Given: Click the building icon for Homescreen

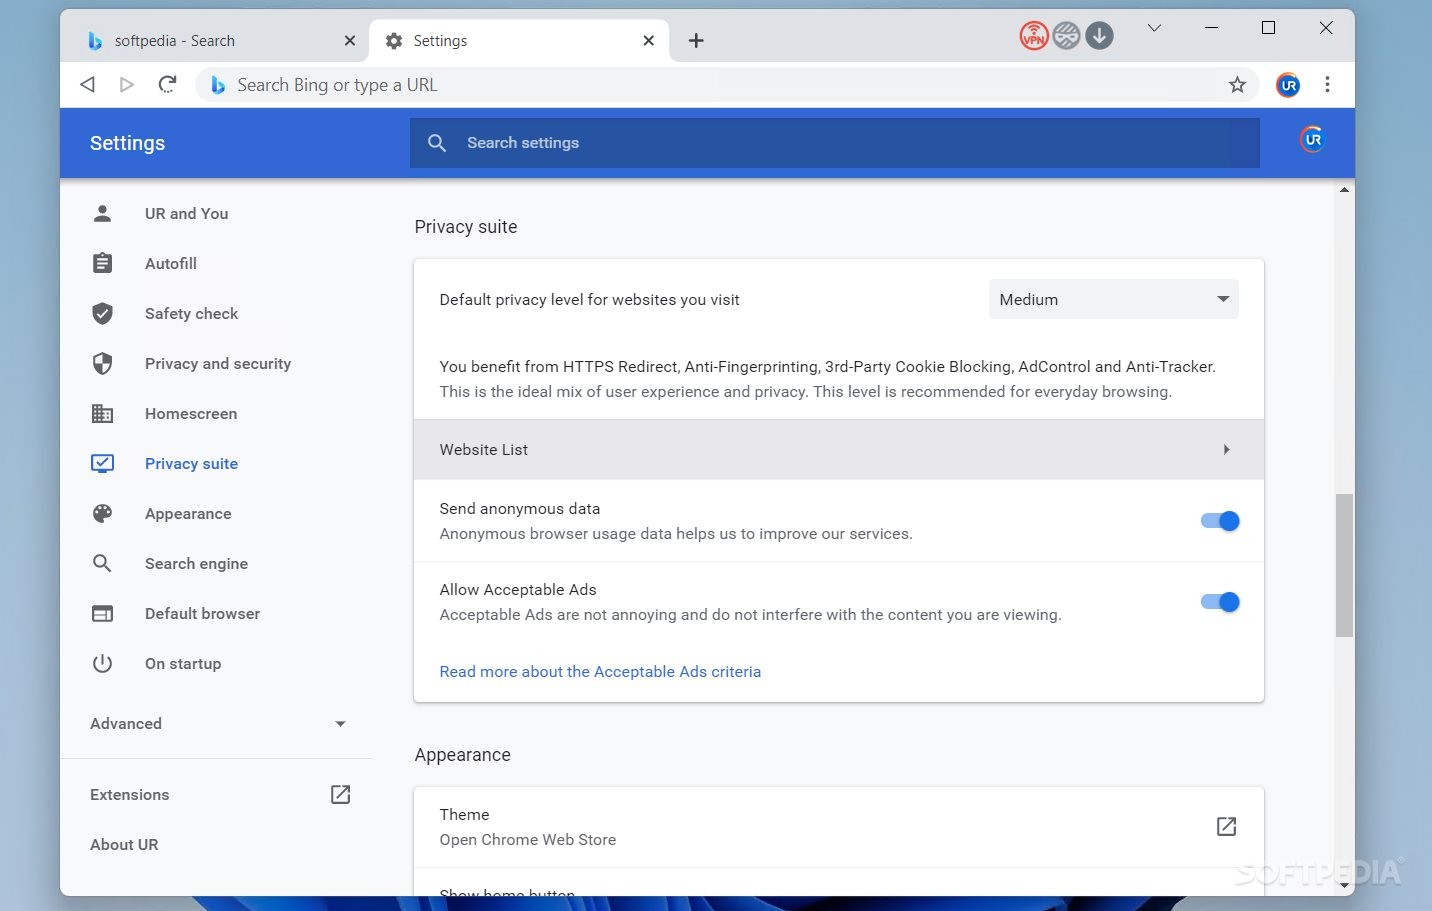Looking at the screenshot, I should click(102, 413).
